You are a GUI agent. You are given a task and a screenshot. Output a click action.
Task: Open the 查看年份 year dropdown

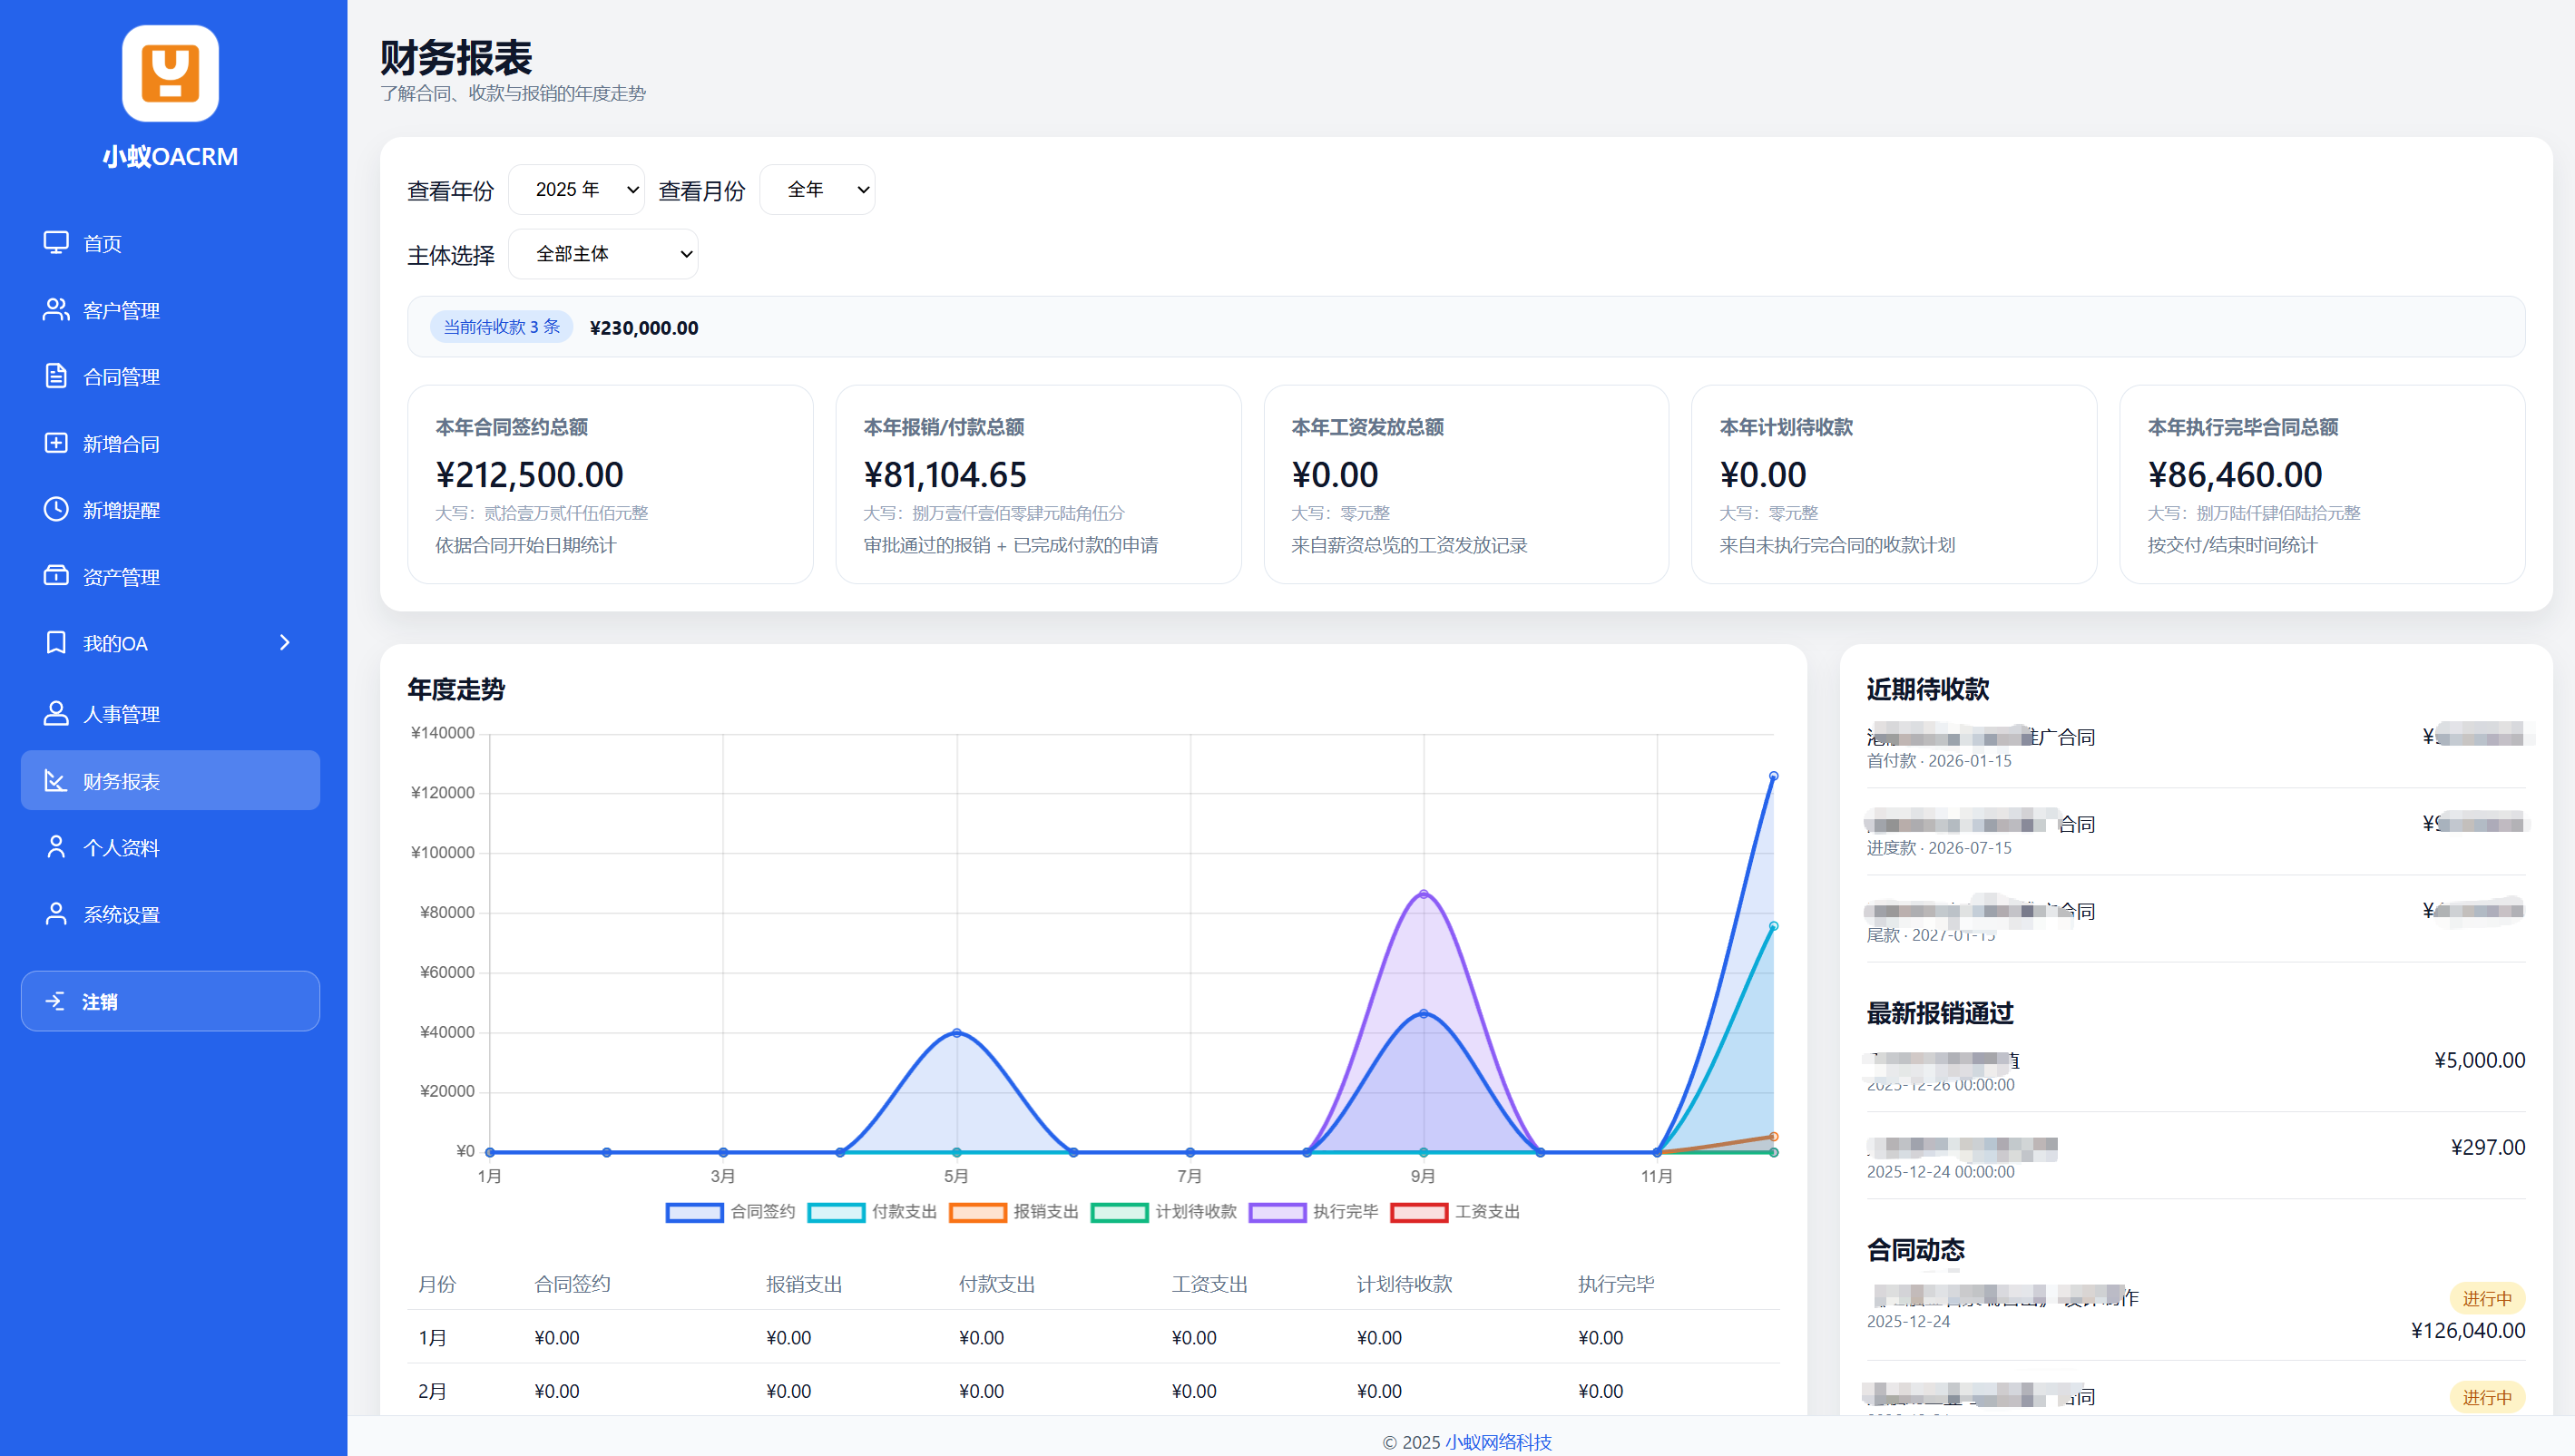click(577, 190)
